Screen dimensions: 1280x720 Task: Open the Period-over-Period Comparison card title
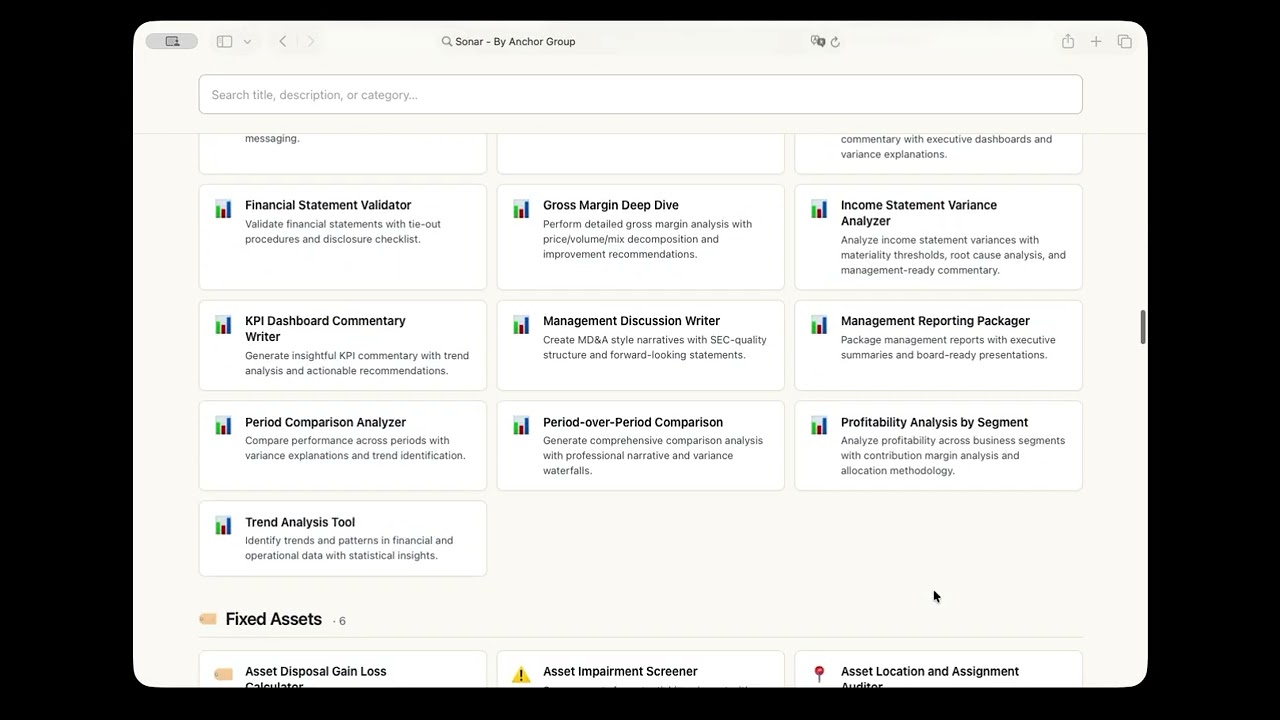coord(633,422)
